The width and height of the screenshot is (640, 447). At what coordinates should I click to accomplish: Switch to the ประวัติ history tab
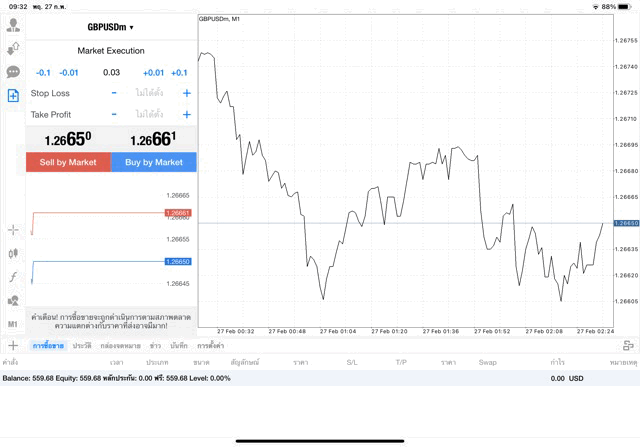click(81, 345)
